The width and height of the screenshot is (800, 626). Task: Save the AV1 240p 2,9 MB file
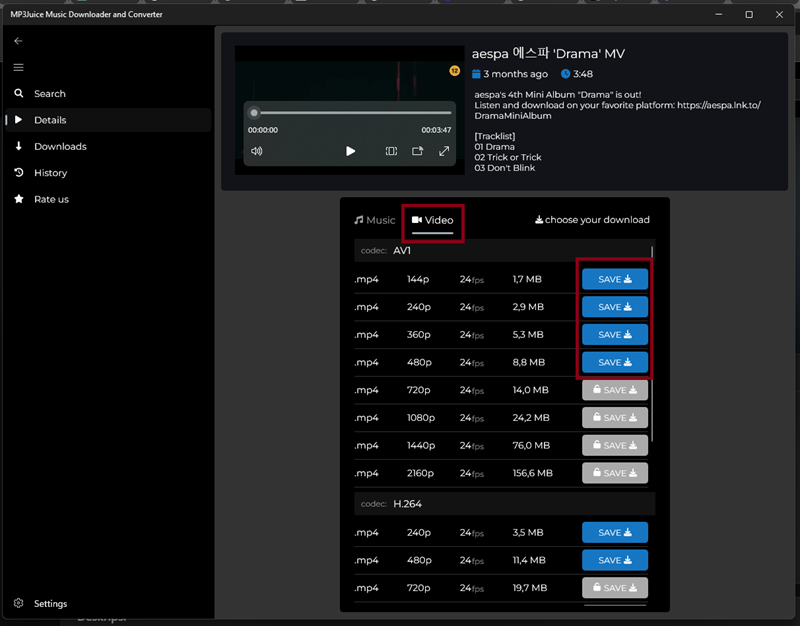(615, 307)
